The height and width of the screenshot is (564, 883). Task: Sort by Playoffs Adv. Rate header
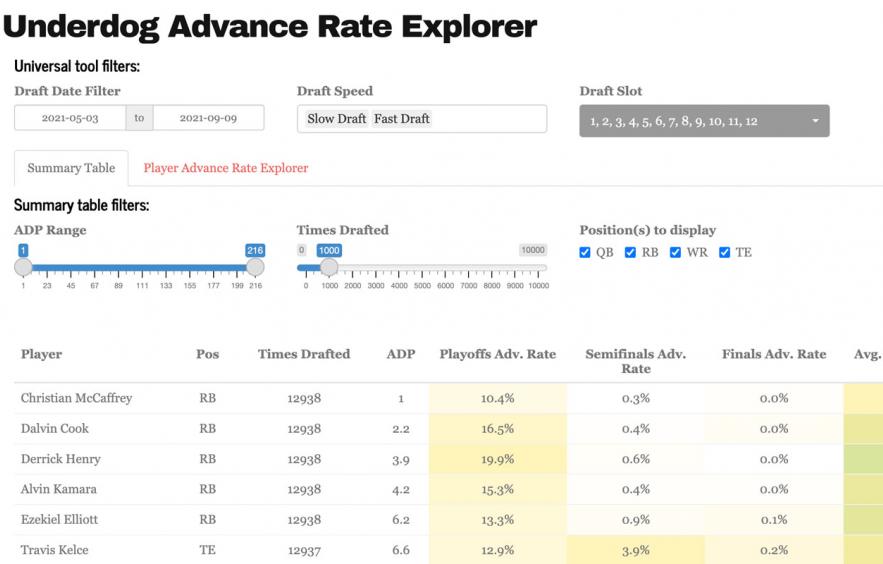[497, 354]
